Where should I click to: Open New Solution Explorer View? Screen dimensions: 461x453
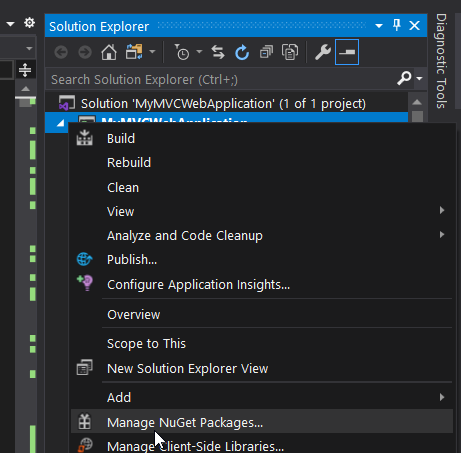[x=262, y=368]
